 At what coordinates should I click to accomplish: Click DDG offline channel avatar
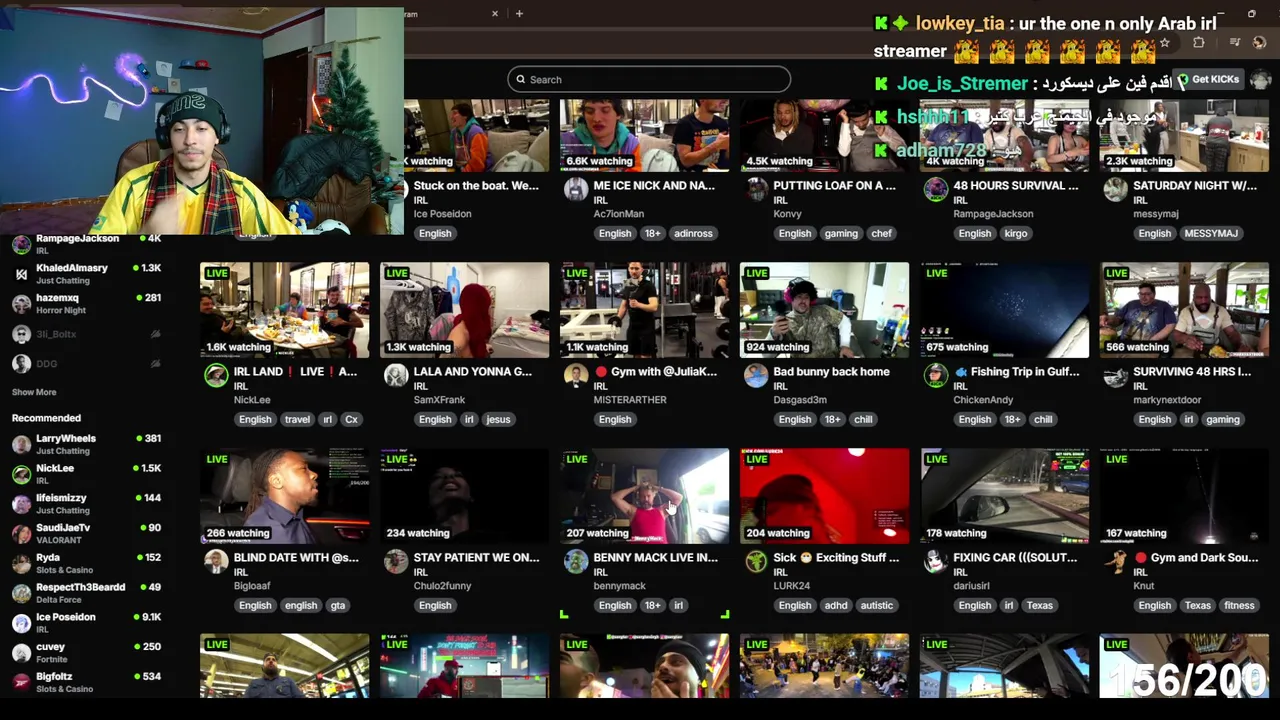pyautogui.click(x=21, y=363)
